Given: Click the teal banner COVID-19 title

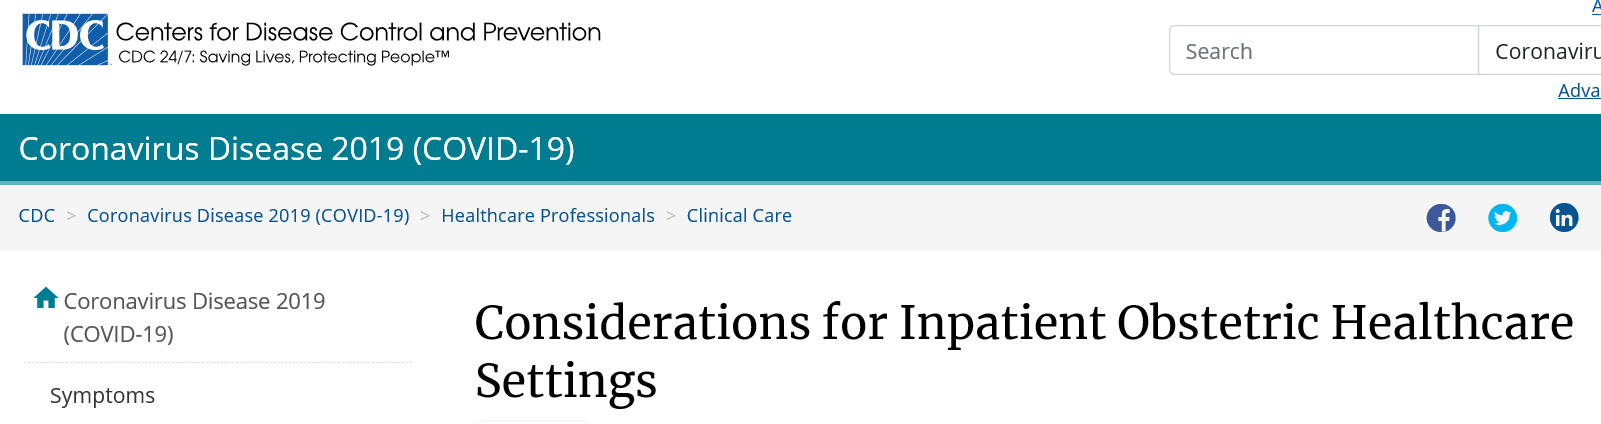Looking at the screenshot, I should pos(297,148).
